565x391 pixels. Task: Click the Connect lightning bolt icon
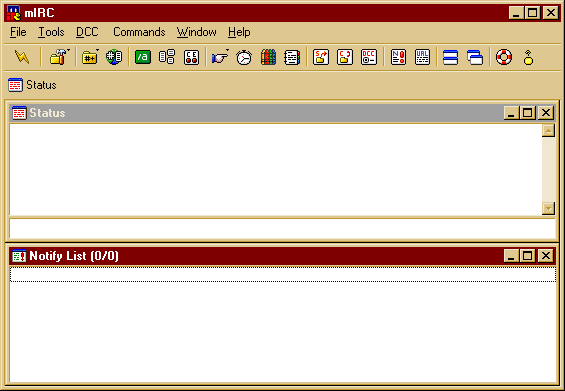22,57
